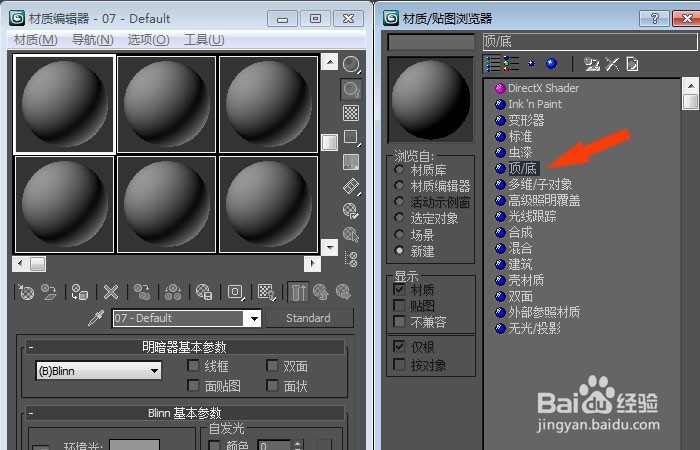Click the Make Unique icon
The image size is (700, 450).
[x=173, y=292]
